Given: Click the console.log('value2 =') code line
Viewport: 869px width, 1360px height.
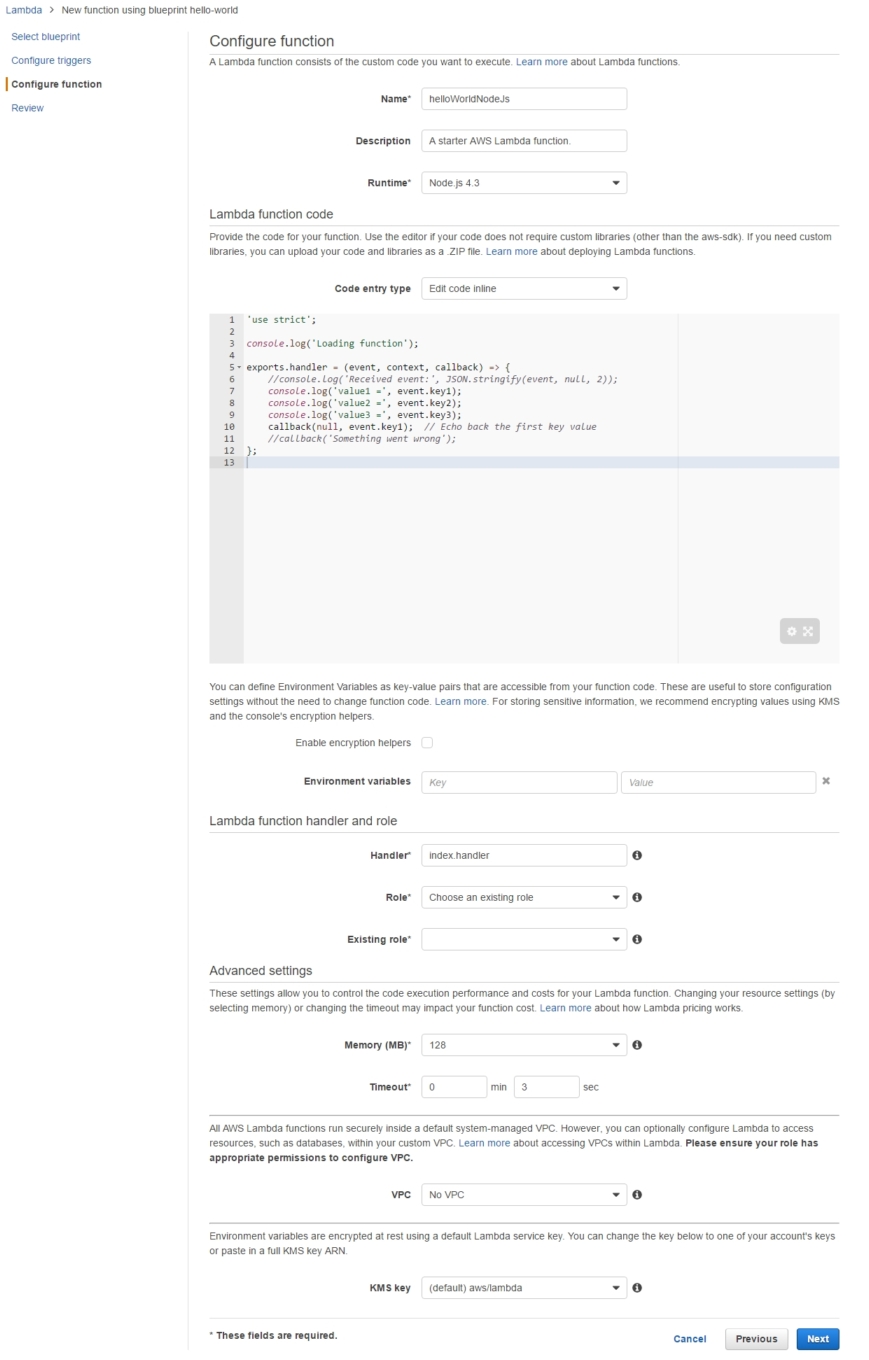Looking at the screenshot, I should coord(365,403).
